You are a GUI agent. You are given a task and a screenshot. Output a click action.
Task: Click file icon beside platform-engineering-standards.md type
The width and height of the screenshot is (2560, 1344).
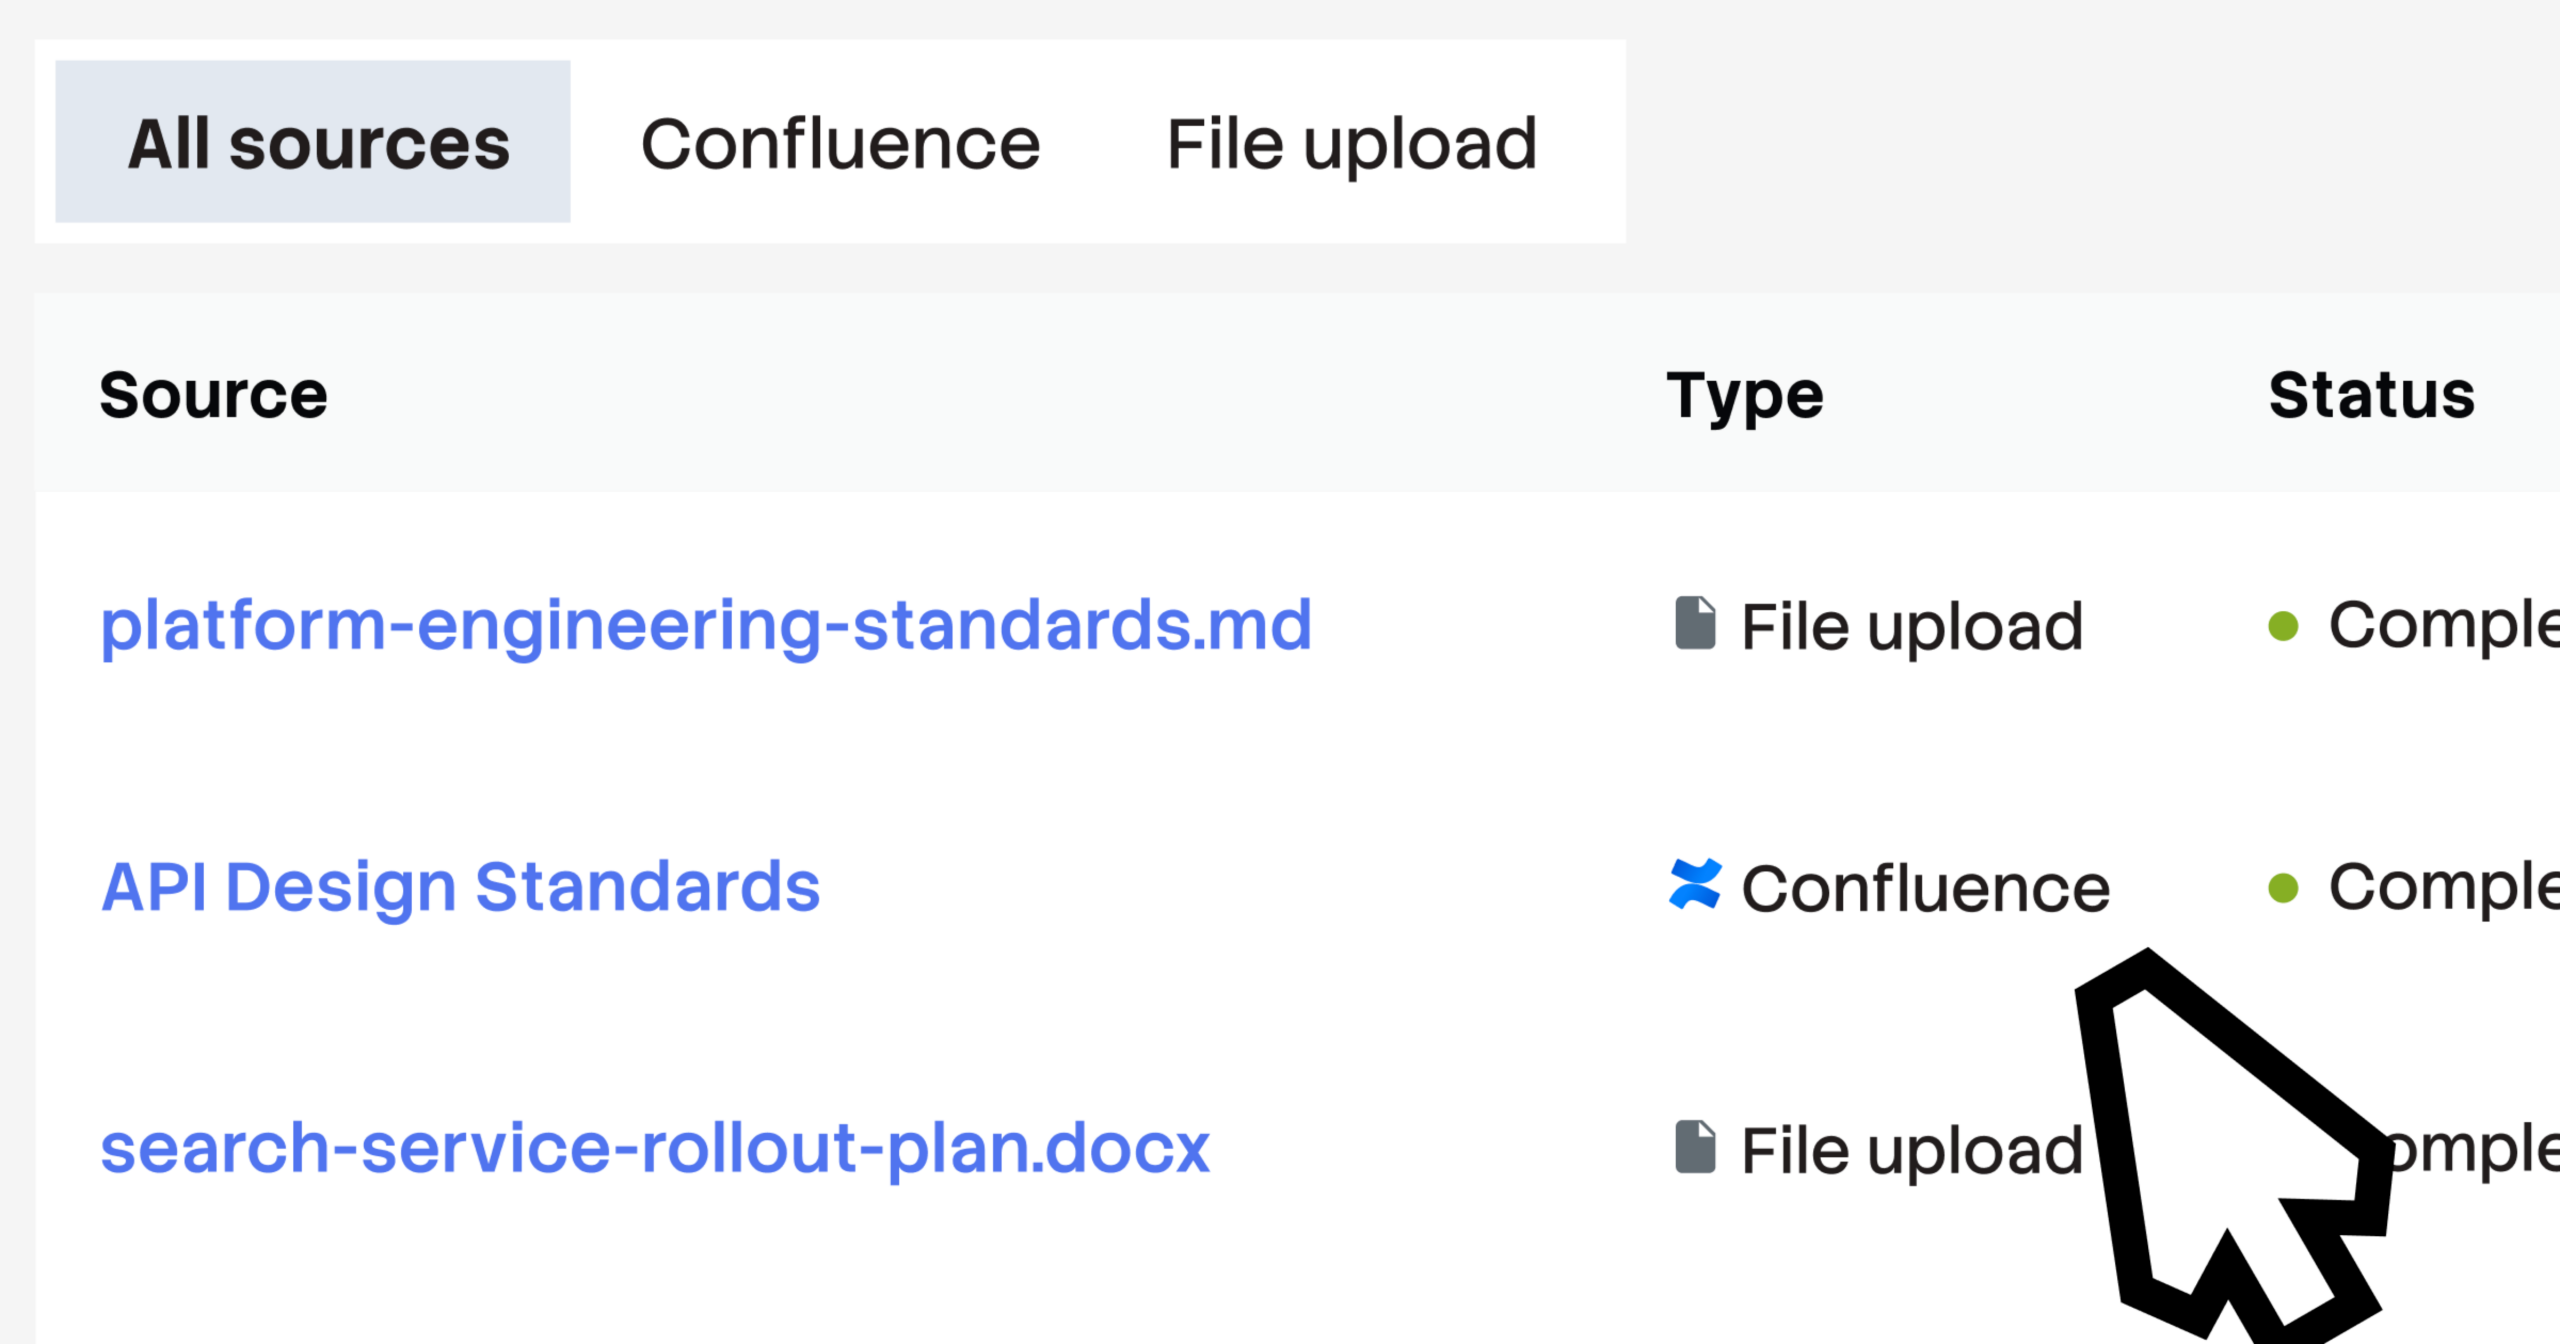pyautogui.click(x=1695, y=624)
